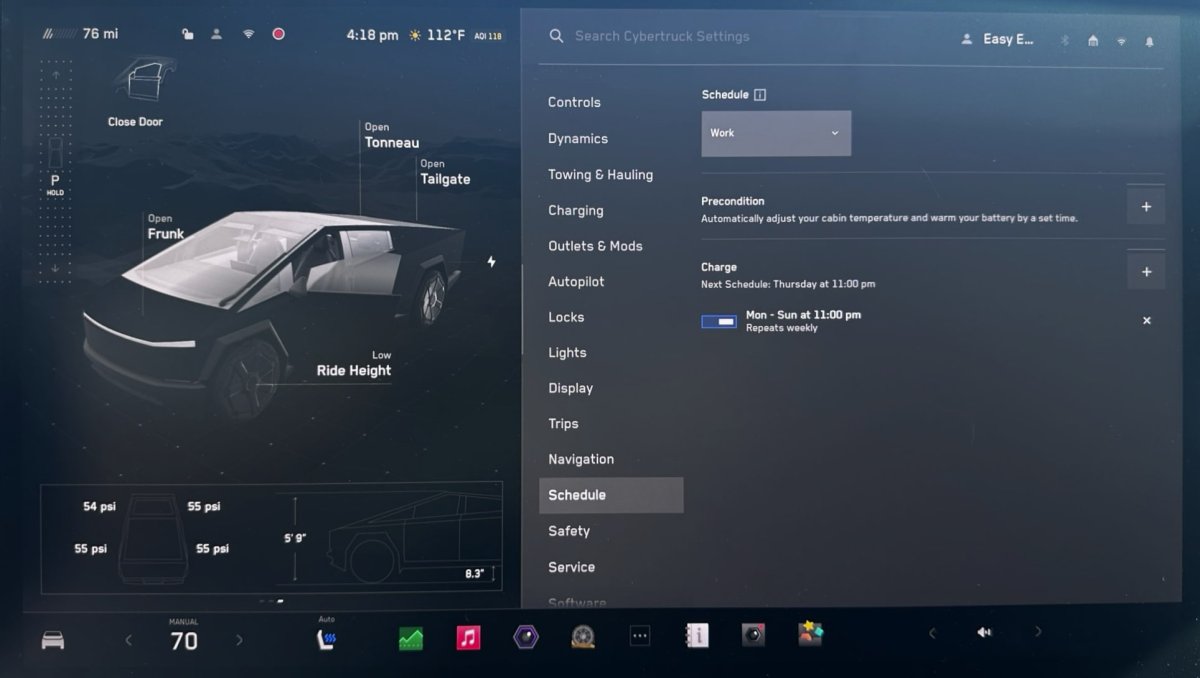Tap the driver profile icon in status bar
Viewport: 1200px width, 678px height.
(216, 34)
